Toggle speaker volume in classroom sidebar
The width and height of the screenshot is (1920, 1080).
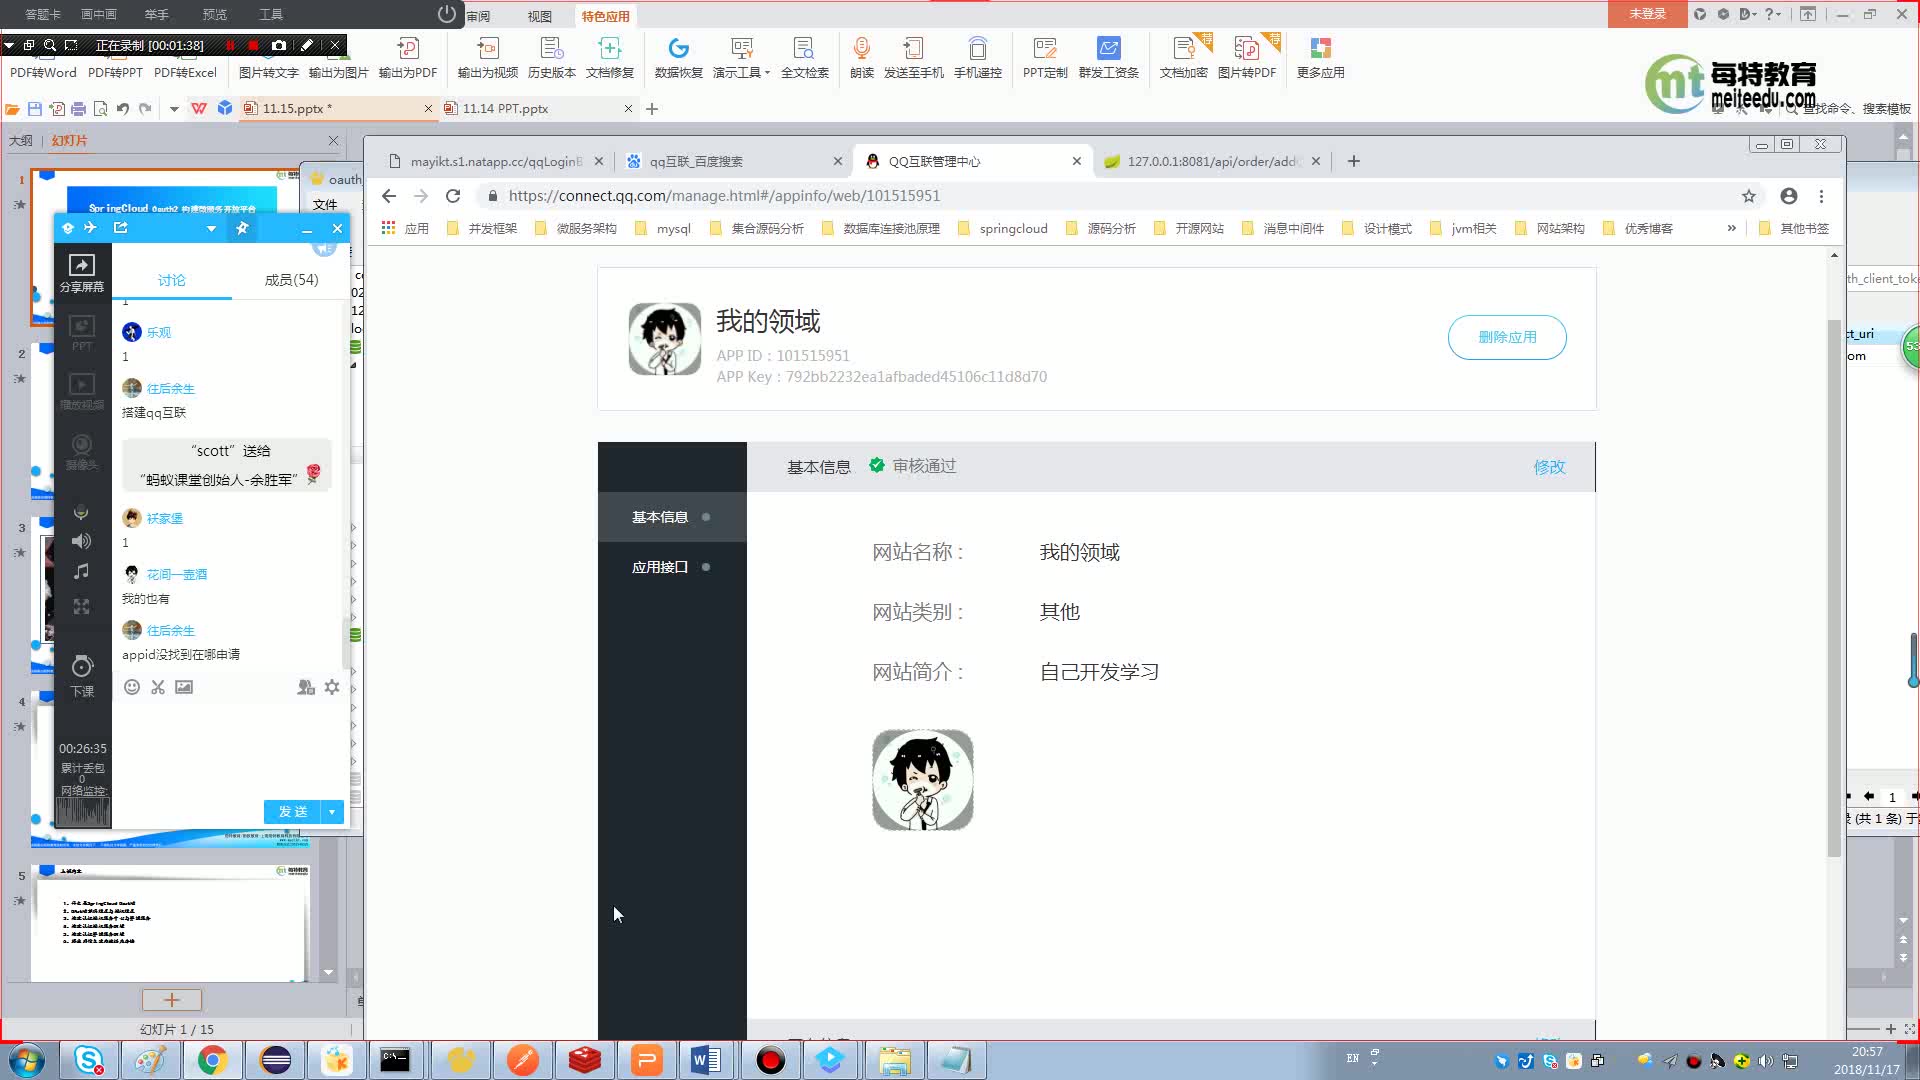coord(81,541)
